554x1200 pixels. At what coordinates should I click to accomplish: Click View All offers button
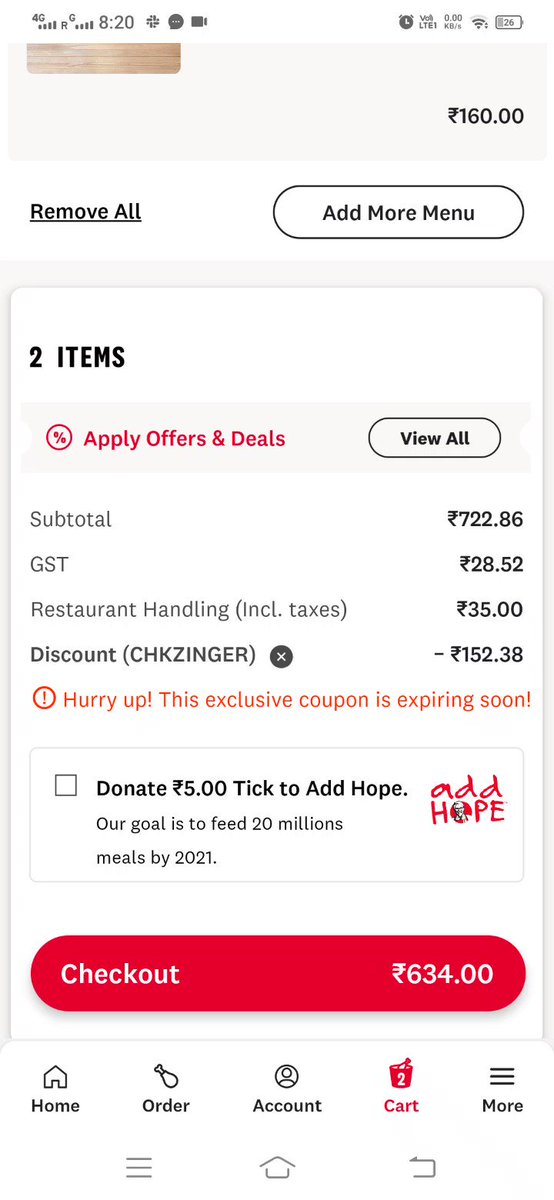click(435, 438)
